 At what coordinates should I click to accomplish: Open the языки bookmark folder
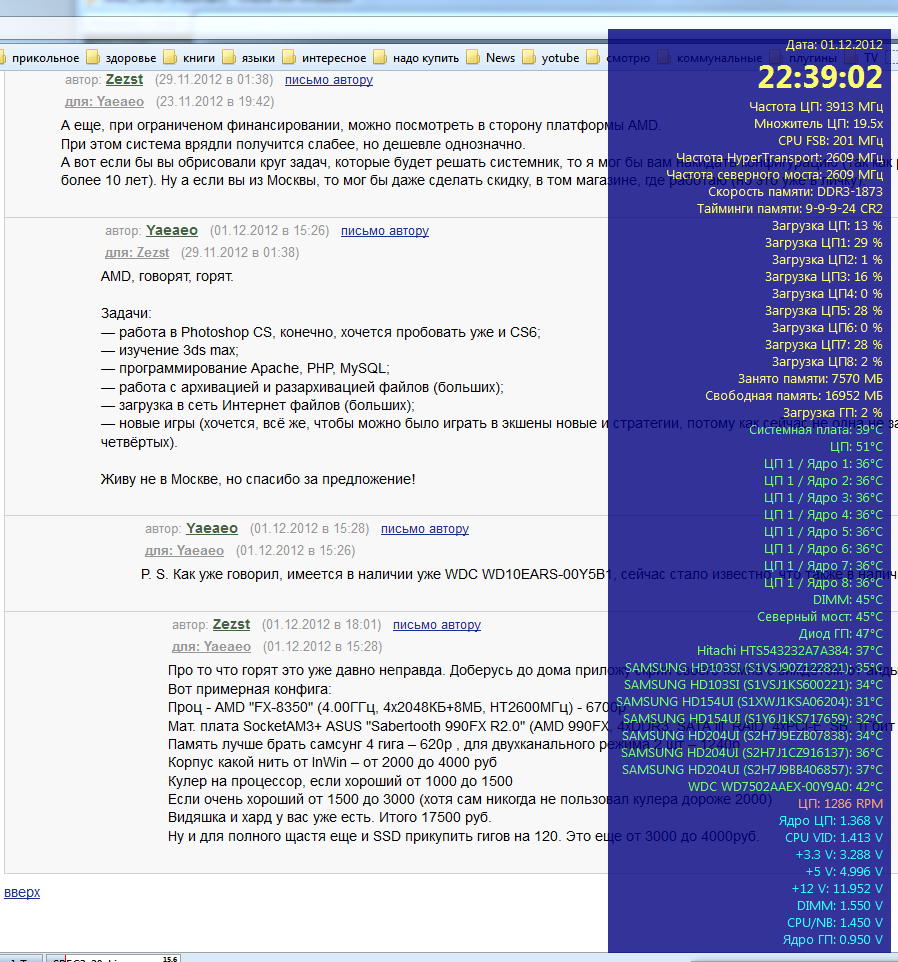249,58
